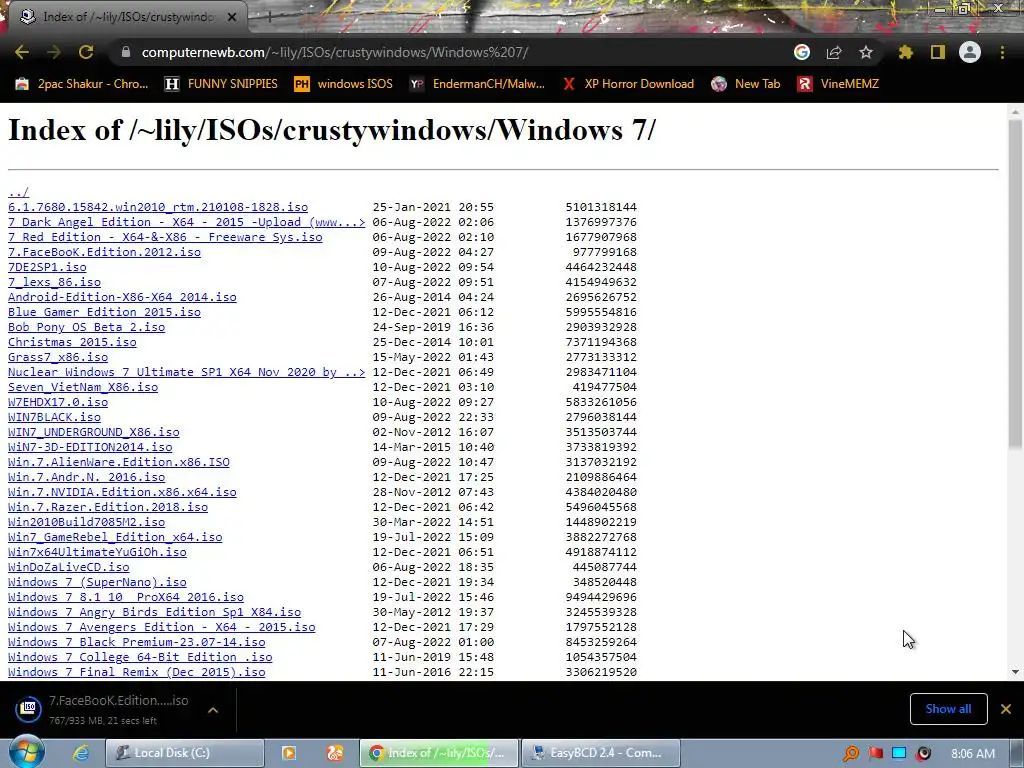Open the Chrome profile avatar
This screenshot has height=768, width=1024.
tap(970, 52)
